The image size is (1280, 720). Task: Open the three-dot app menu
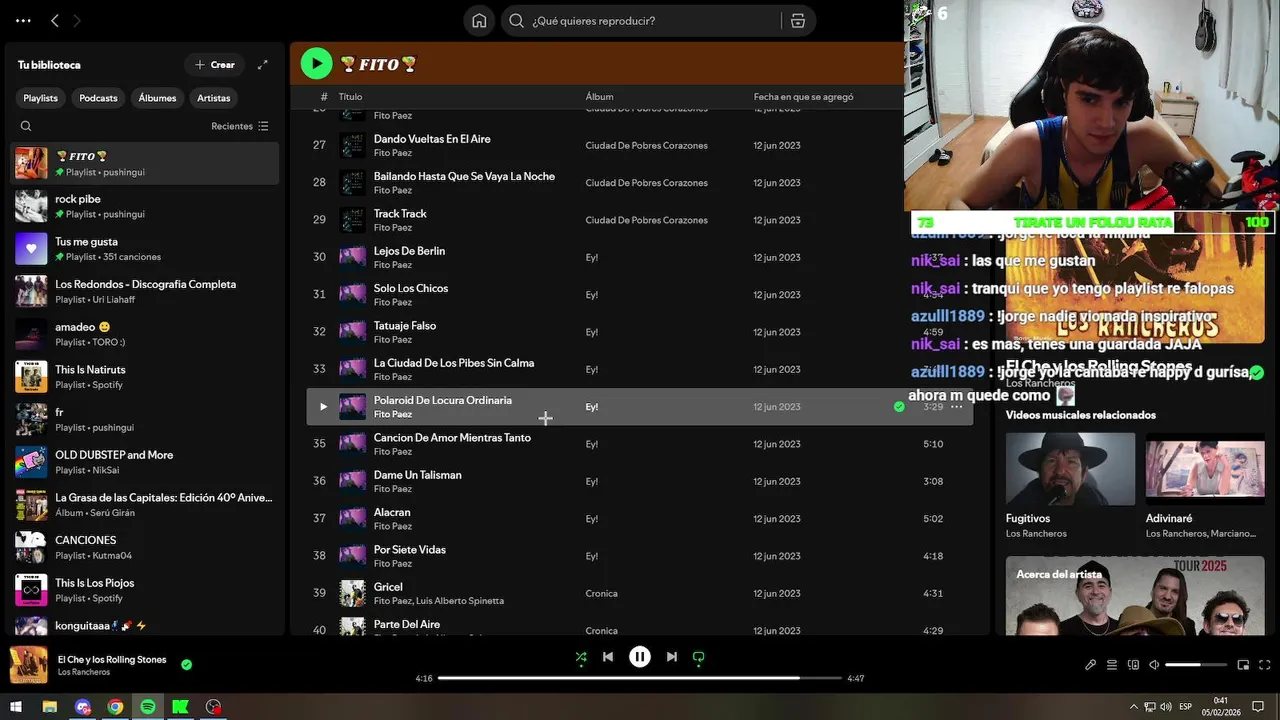tap(23, 20)
